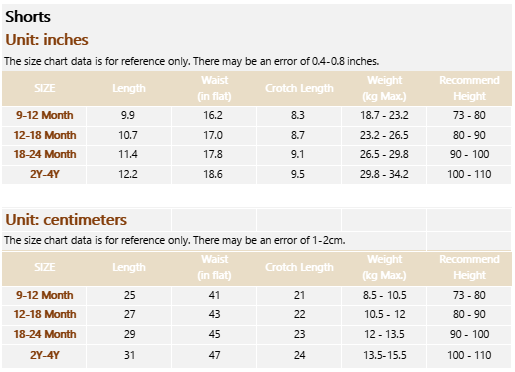This screenshot has height=372, width=515.
Task: Select the waist value 41 in the centimeters table
Action: tap(214, 295)
